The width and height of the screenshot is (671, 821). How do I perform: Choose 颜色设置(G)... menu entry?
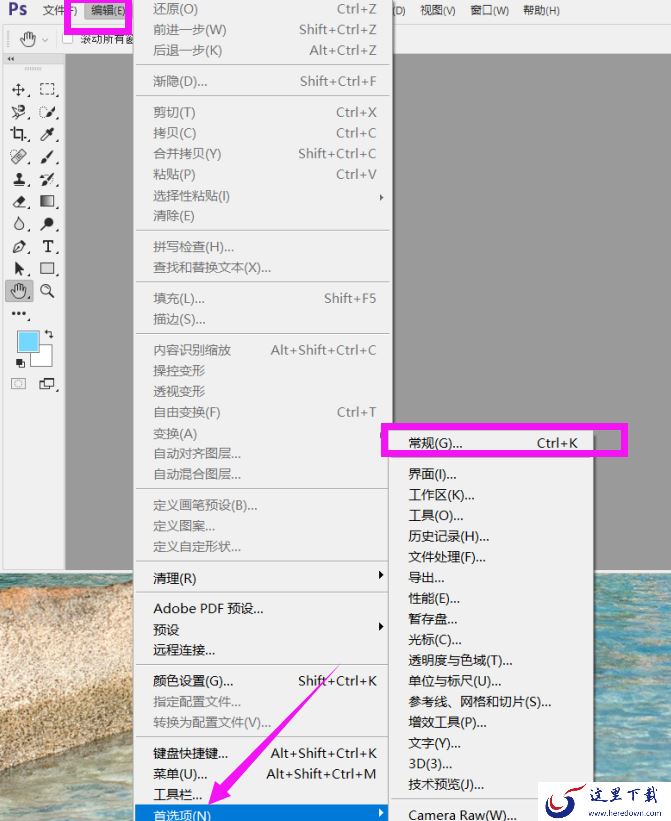(x=262, y=681)
